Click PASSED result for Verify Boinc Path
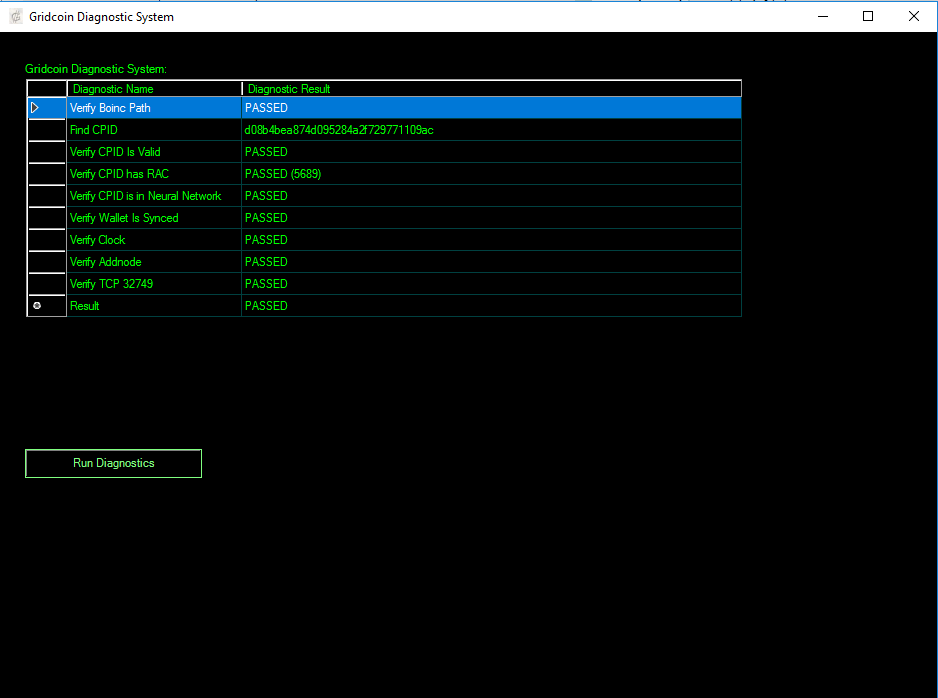 coord(491,108)
